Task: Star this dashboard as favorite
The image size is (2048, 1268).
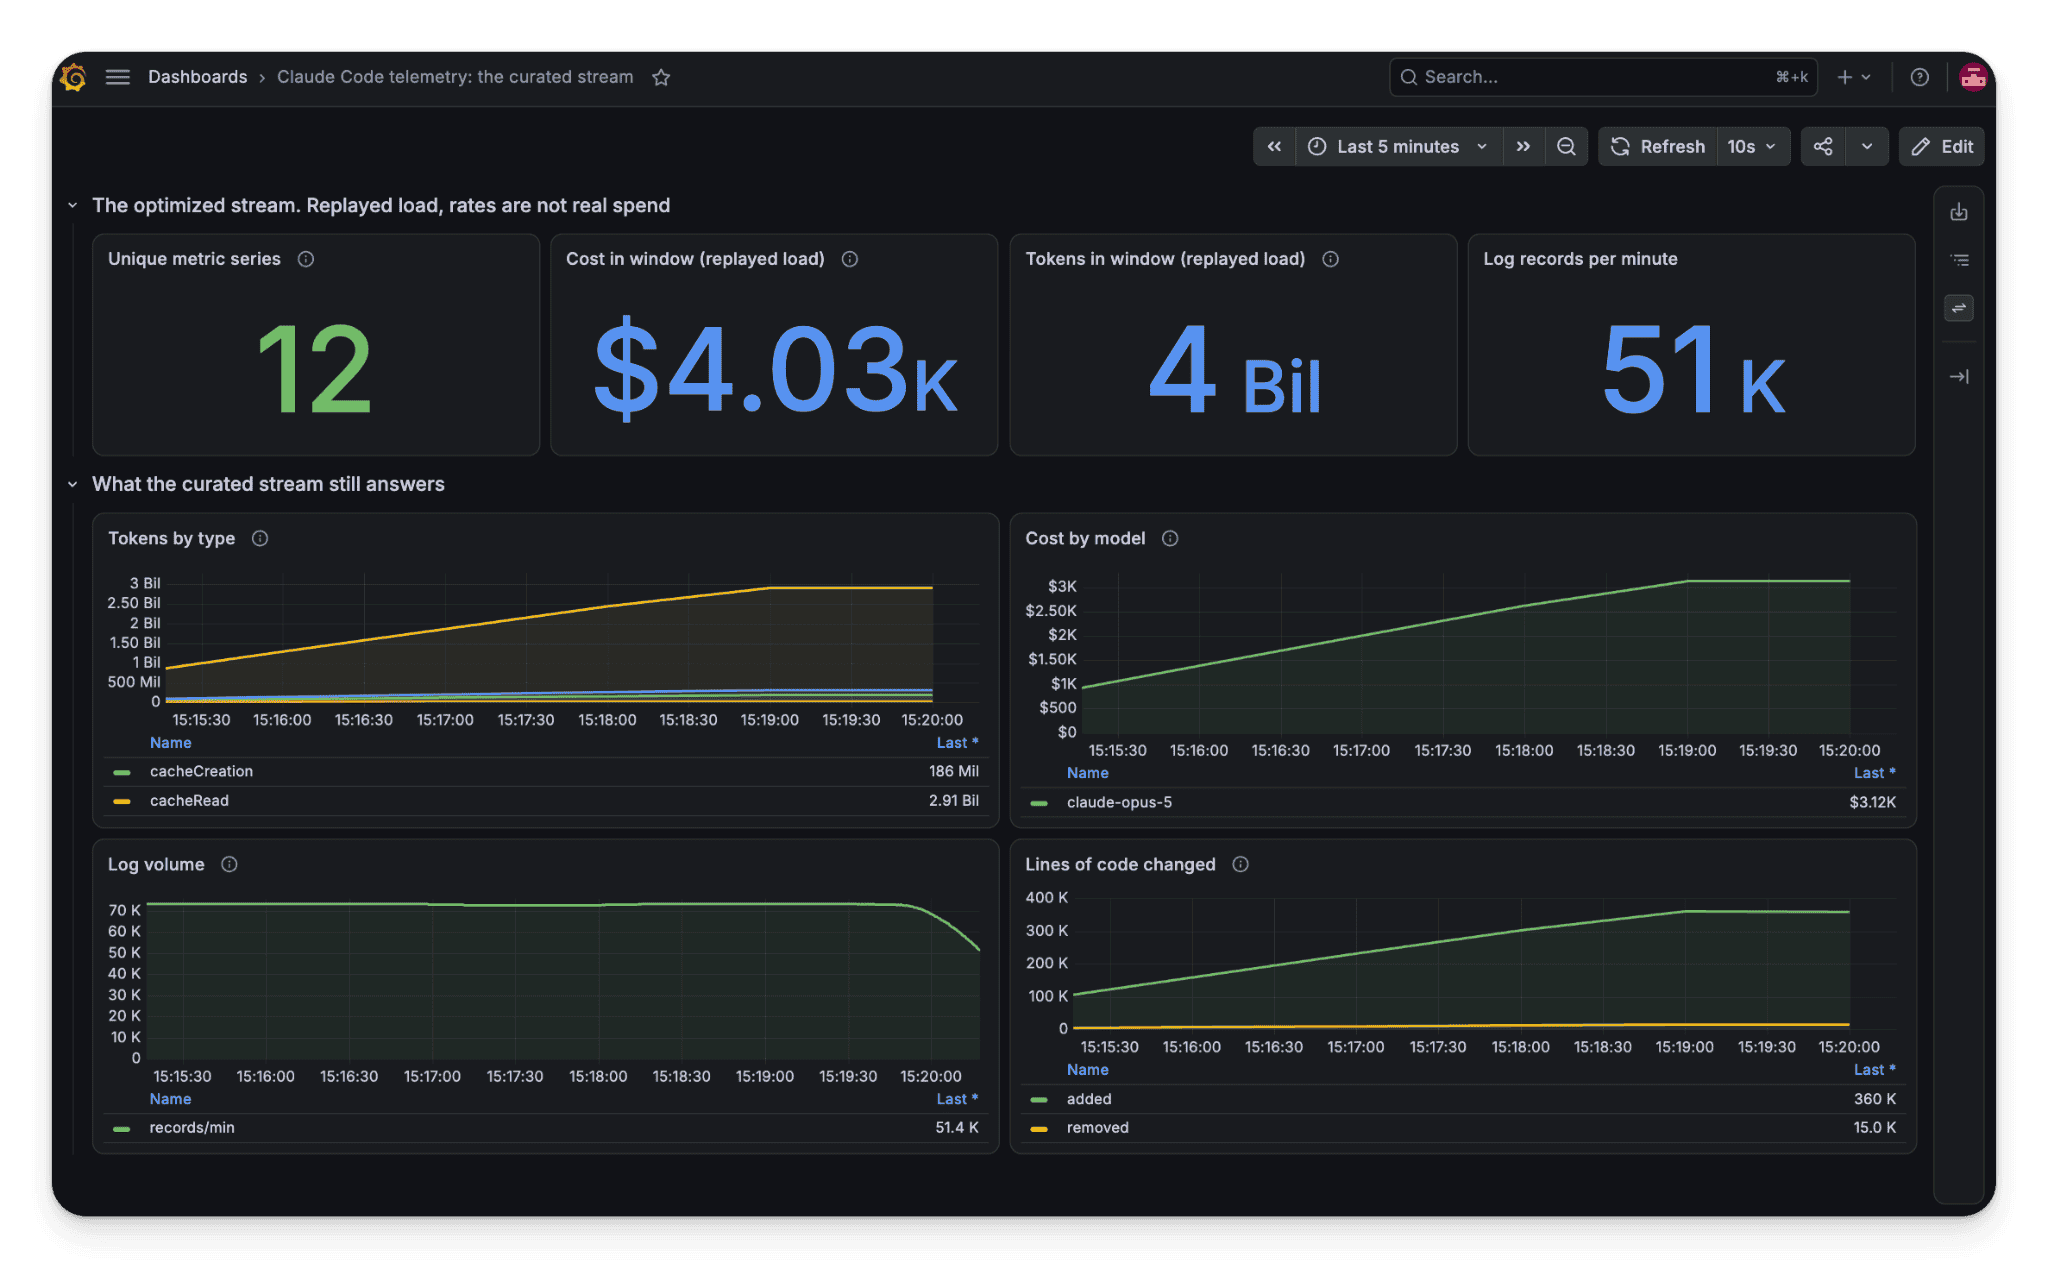Action: click(661, 77)
